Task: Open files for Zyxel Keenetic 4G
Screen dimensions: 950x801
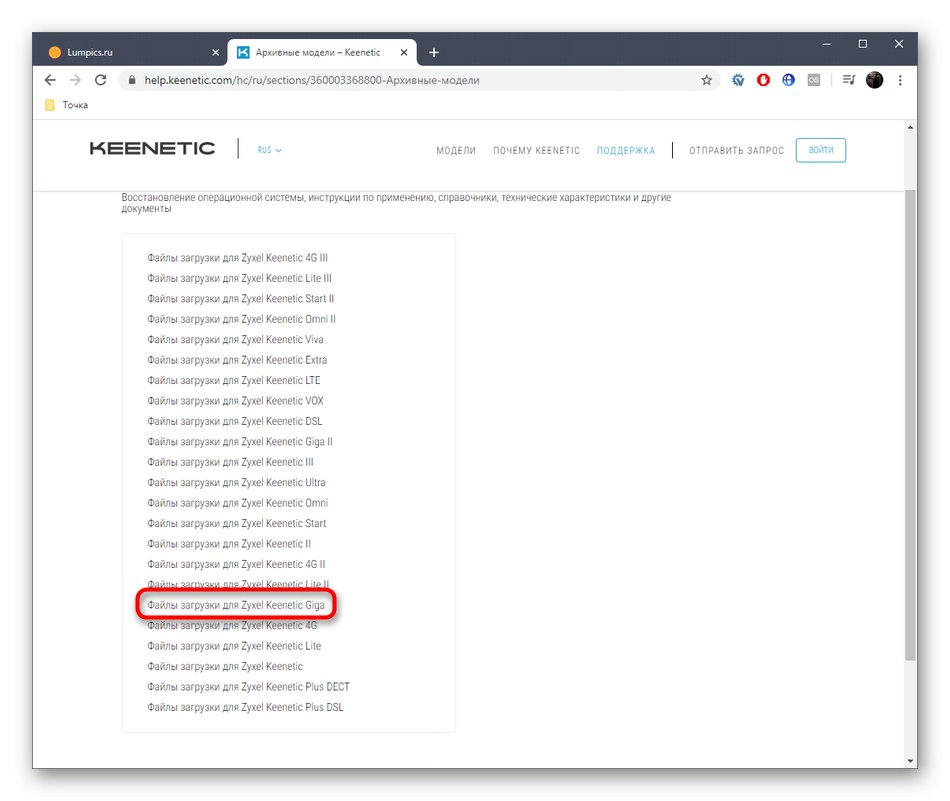Action: (x=232, y=625)
